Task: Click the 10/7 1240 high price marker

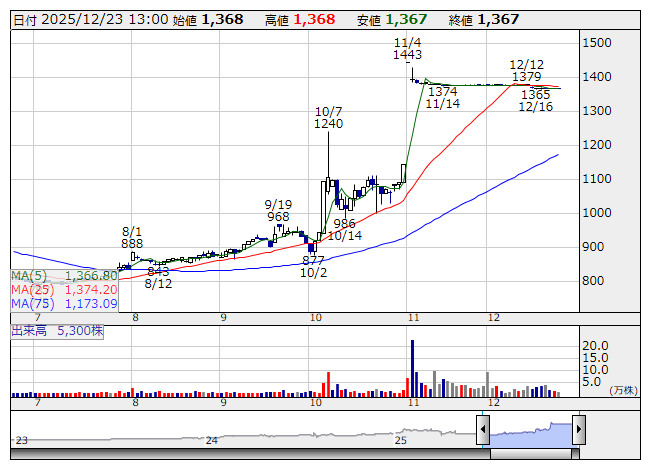Action: coord(328,118)
